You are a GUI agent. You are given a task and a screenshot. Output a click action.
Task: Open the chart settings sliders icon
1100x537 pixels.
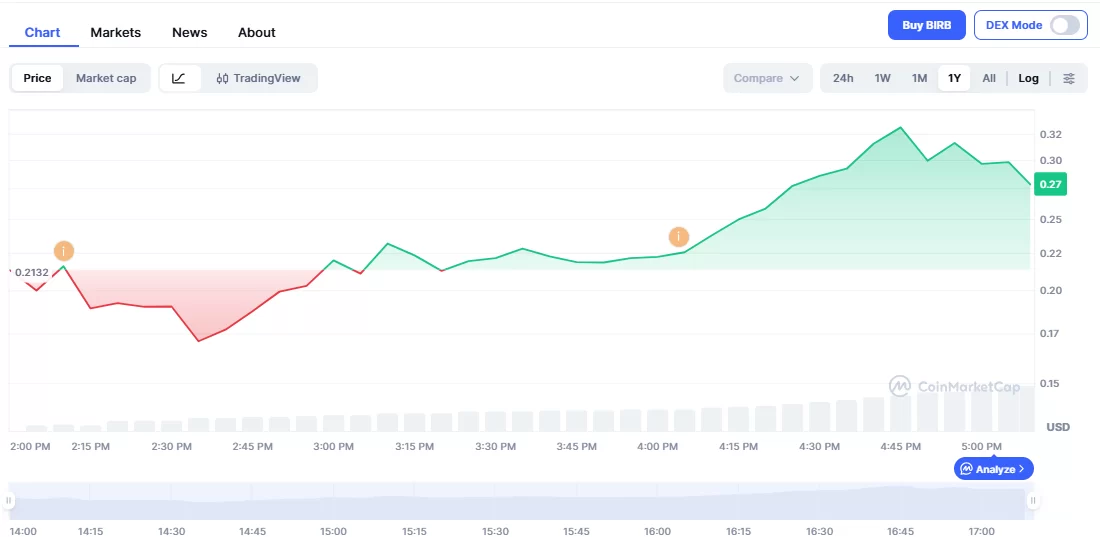(x=1069, y=78)
